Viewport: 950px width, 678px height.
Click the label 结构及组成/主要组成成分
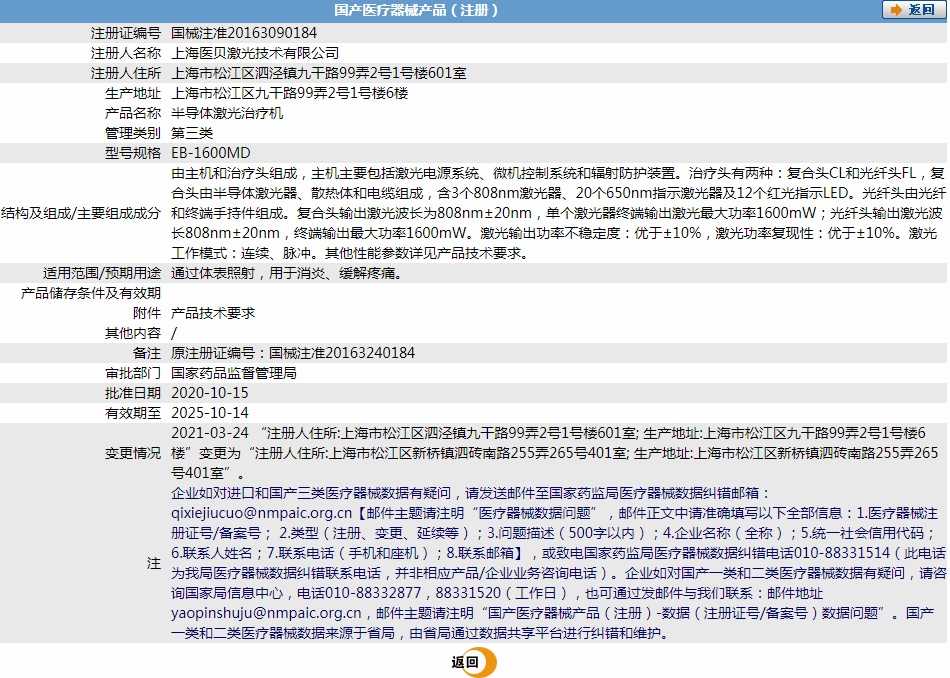click(81, 213)
